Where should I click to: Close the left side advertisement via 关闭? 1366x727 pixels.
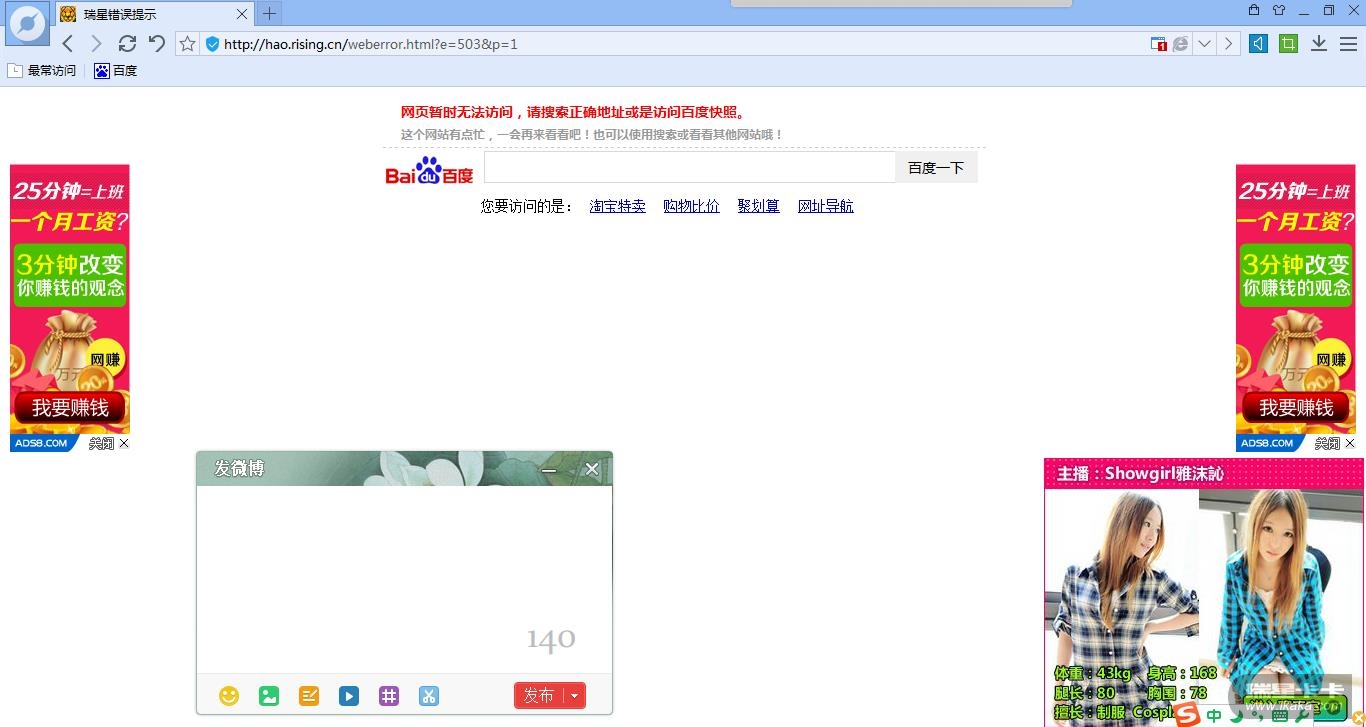[109, 443]
